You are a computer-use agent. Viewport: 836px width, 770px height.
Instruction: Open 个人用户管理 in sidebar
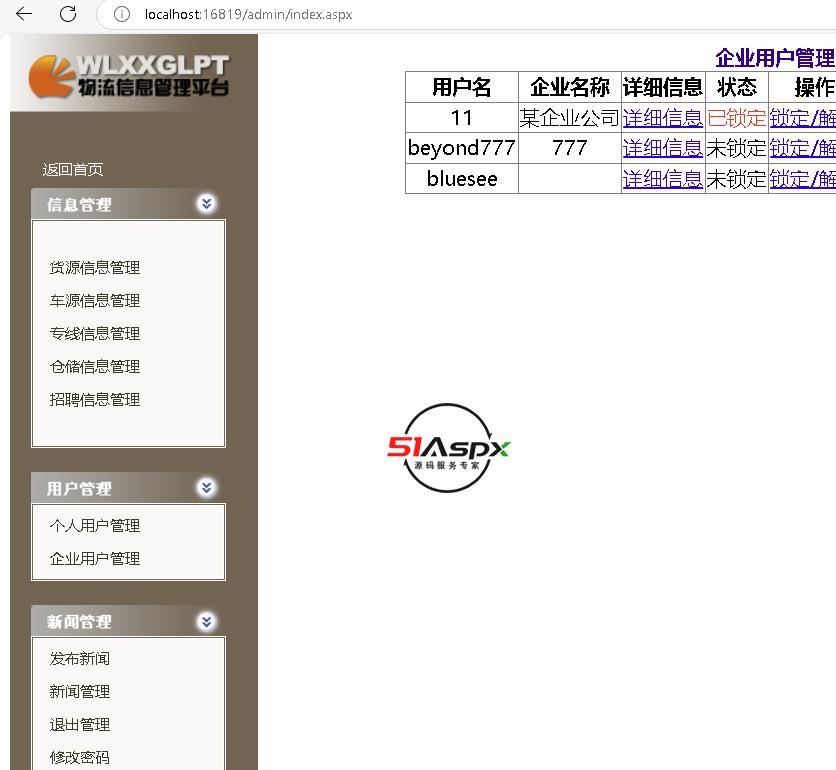click(95, 525)
